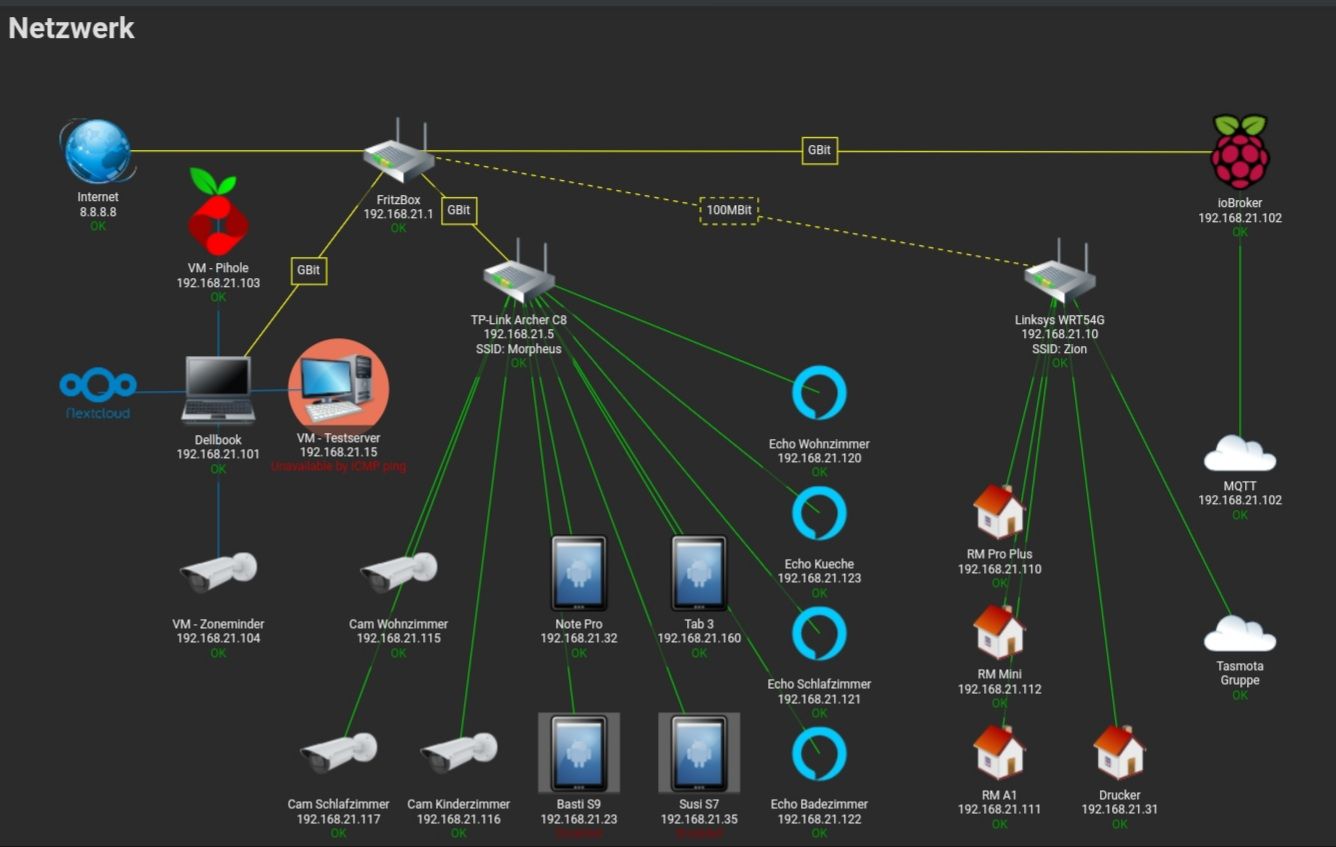Click Echo Wohnzimmer IP 192.168.21.120
The height and width of the screenshot is (847, 1336).
click(x=819, y=458)
